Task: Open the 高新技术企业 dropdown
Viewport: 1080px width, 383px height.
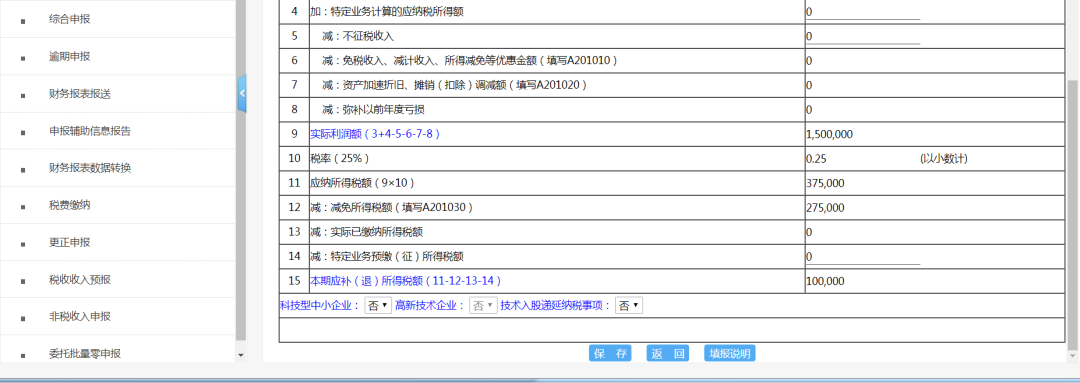Action: 484,306
